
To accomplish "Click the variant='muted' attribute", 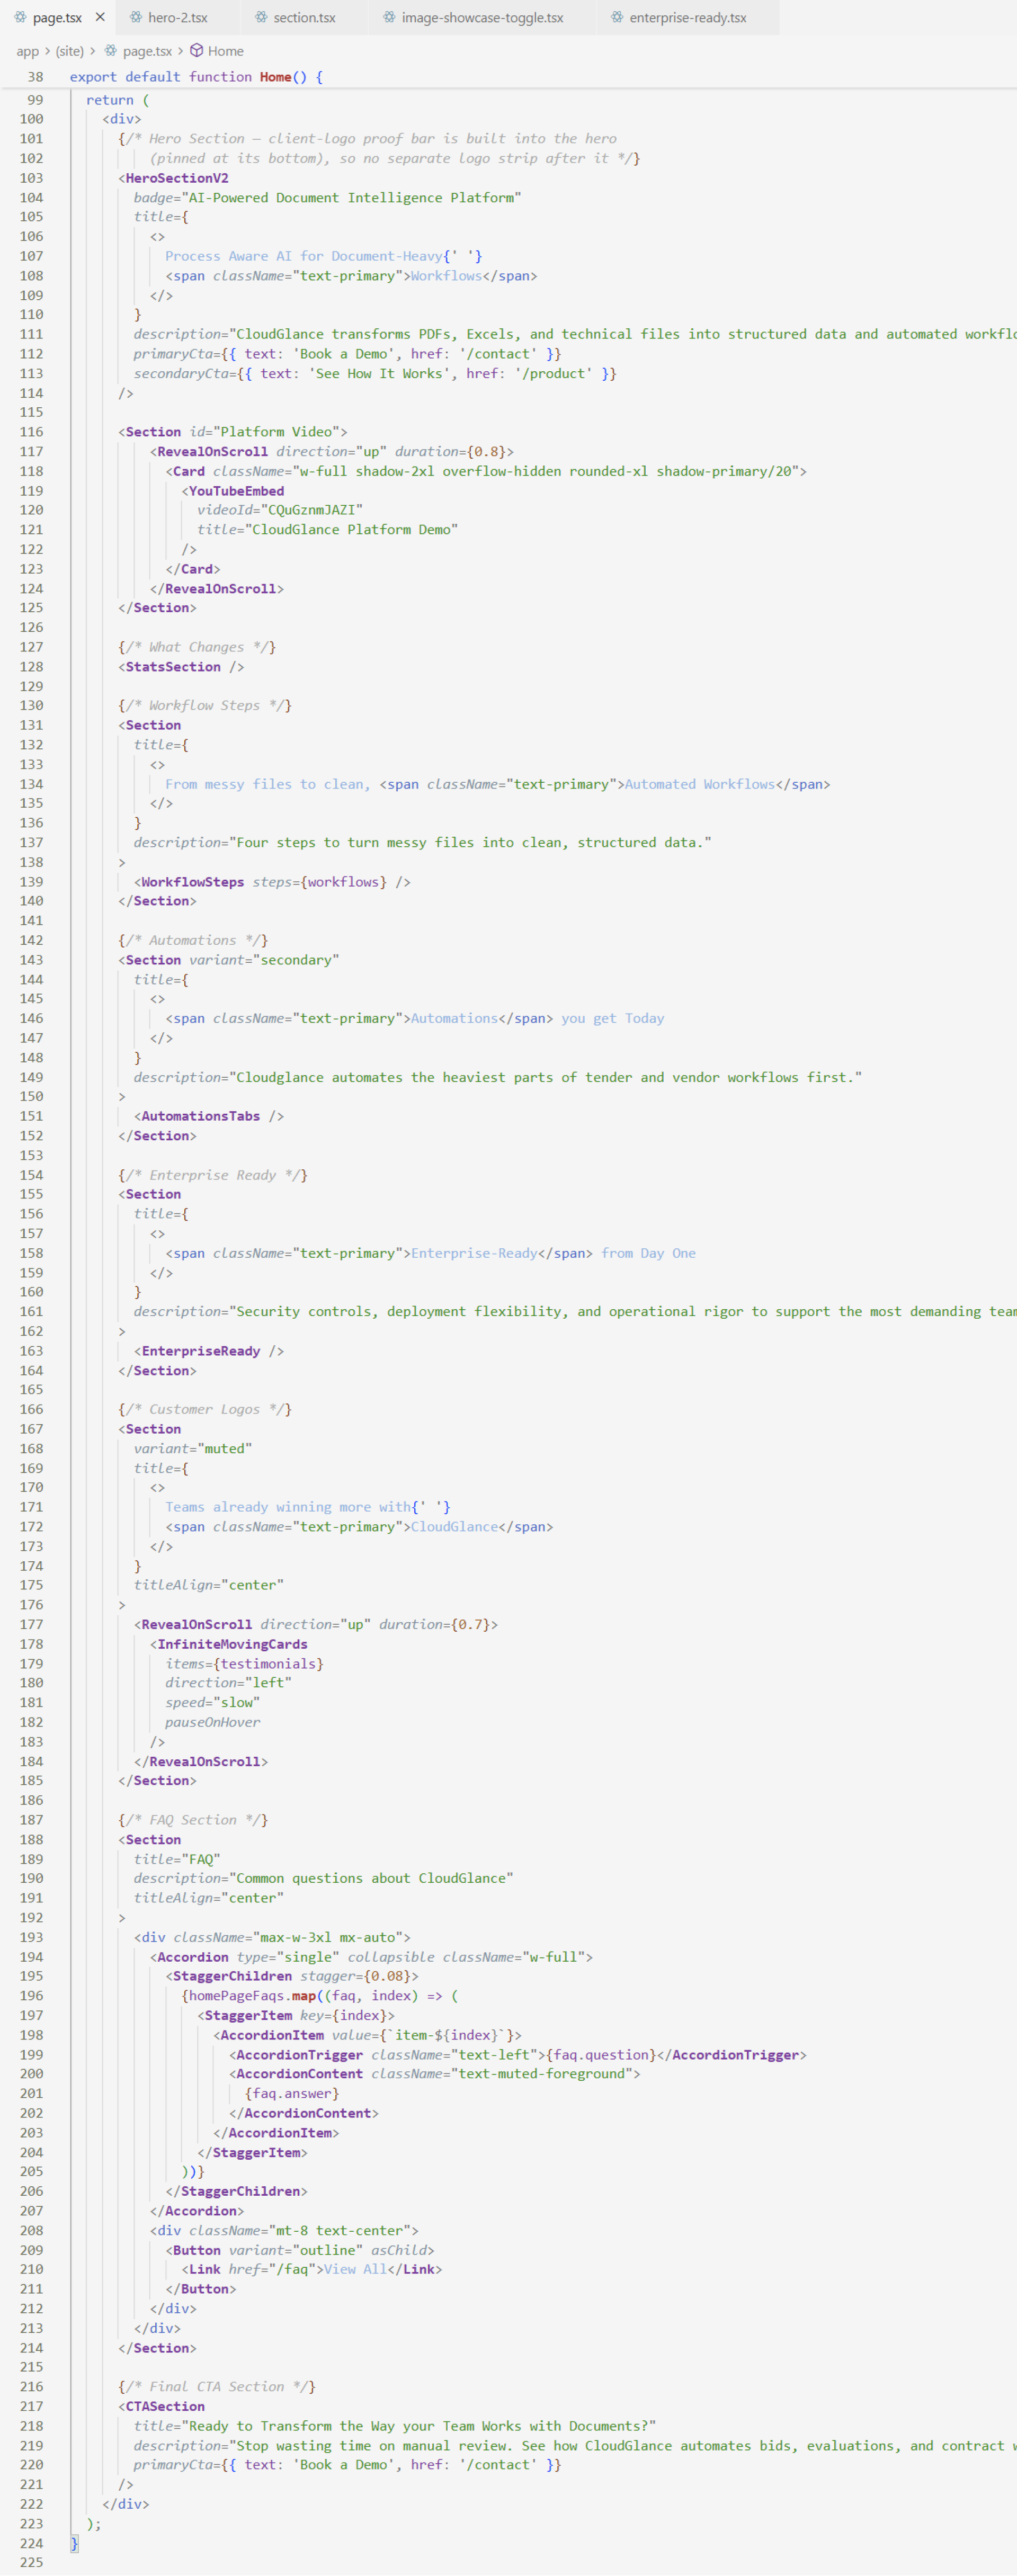I will pyautogui.click(x=193, y=1449).
